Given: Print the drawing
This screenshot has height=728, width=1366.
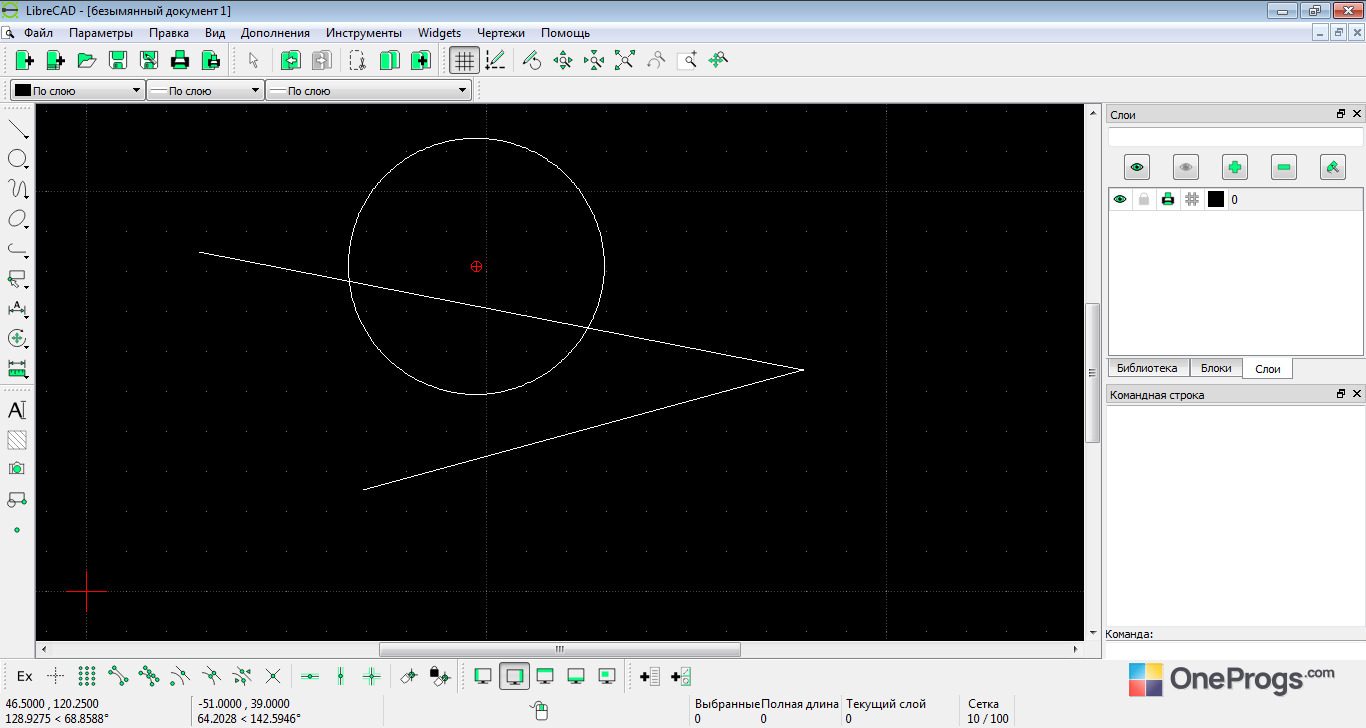Looking at the screenshot, I should (179, 60).
